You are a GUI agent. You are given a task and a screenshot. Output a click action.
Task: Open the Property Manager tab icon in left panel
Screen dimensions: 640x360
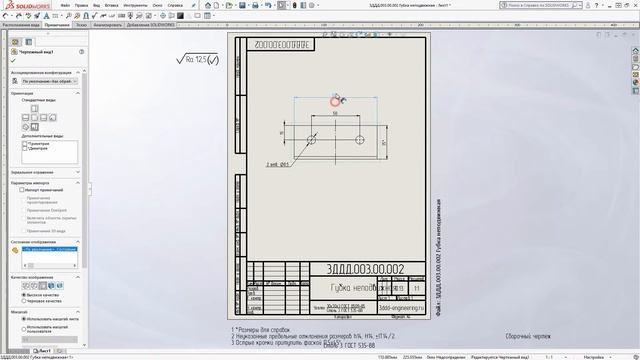29,42
